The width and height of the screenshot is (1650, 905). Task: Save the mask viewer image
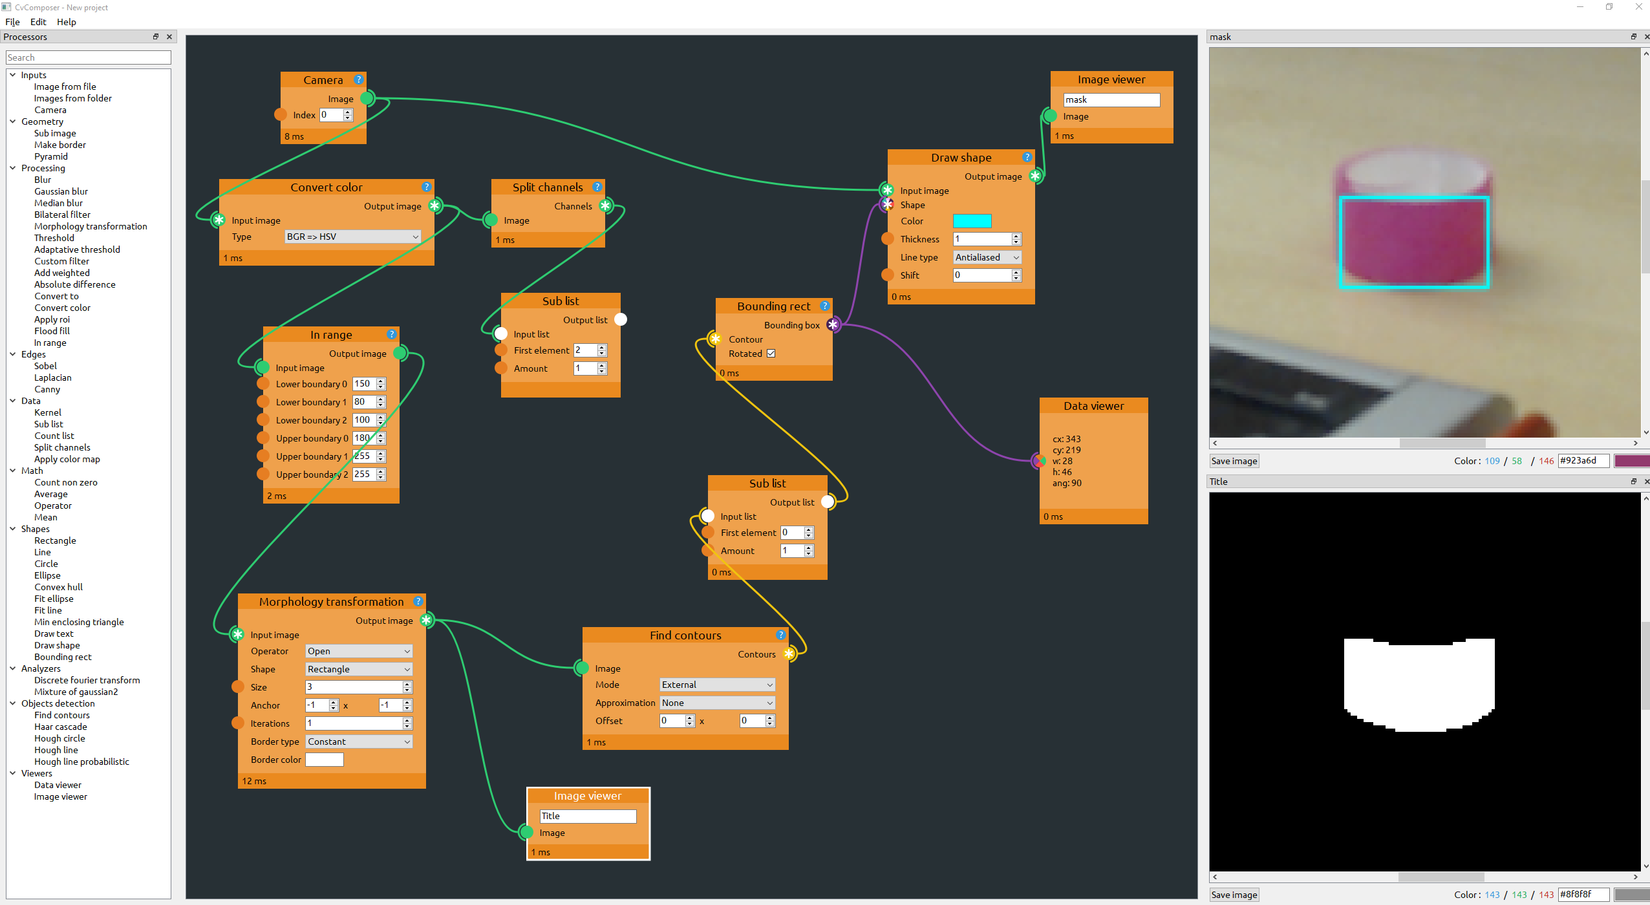click(x=1233, y=460)
